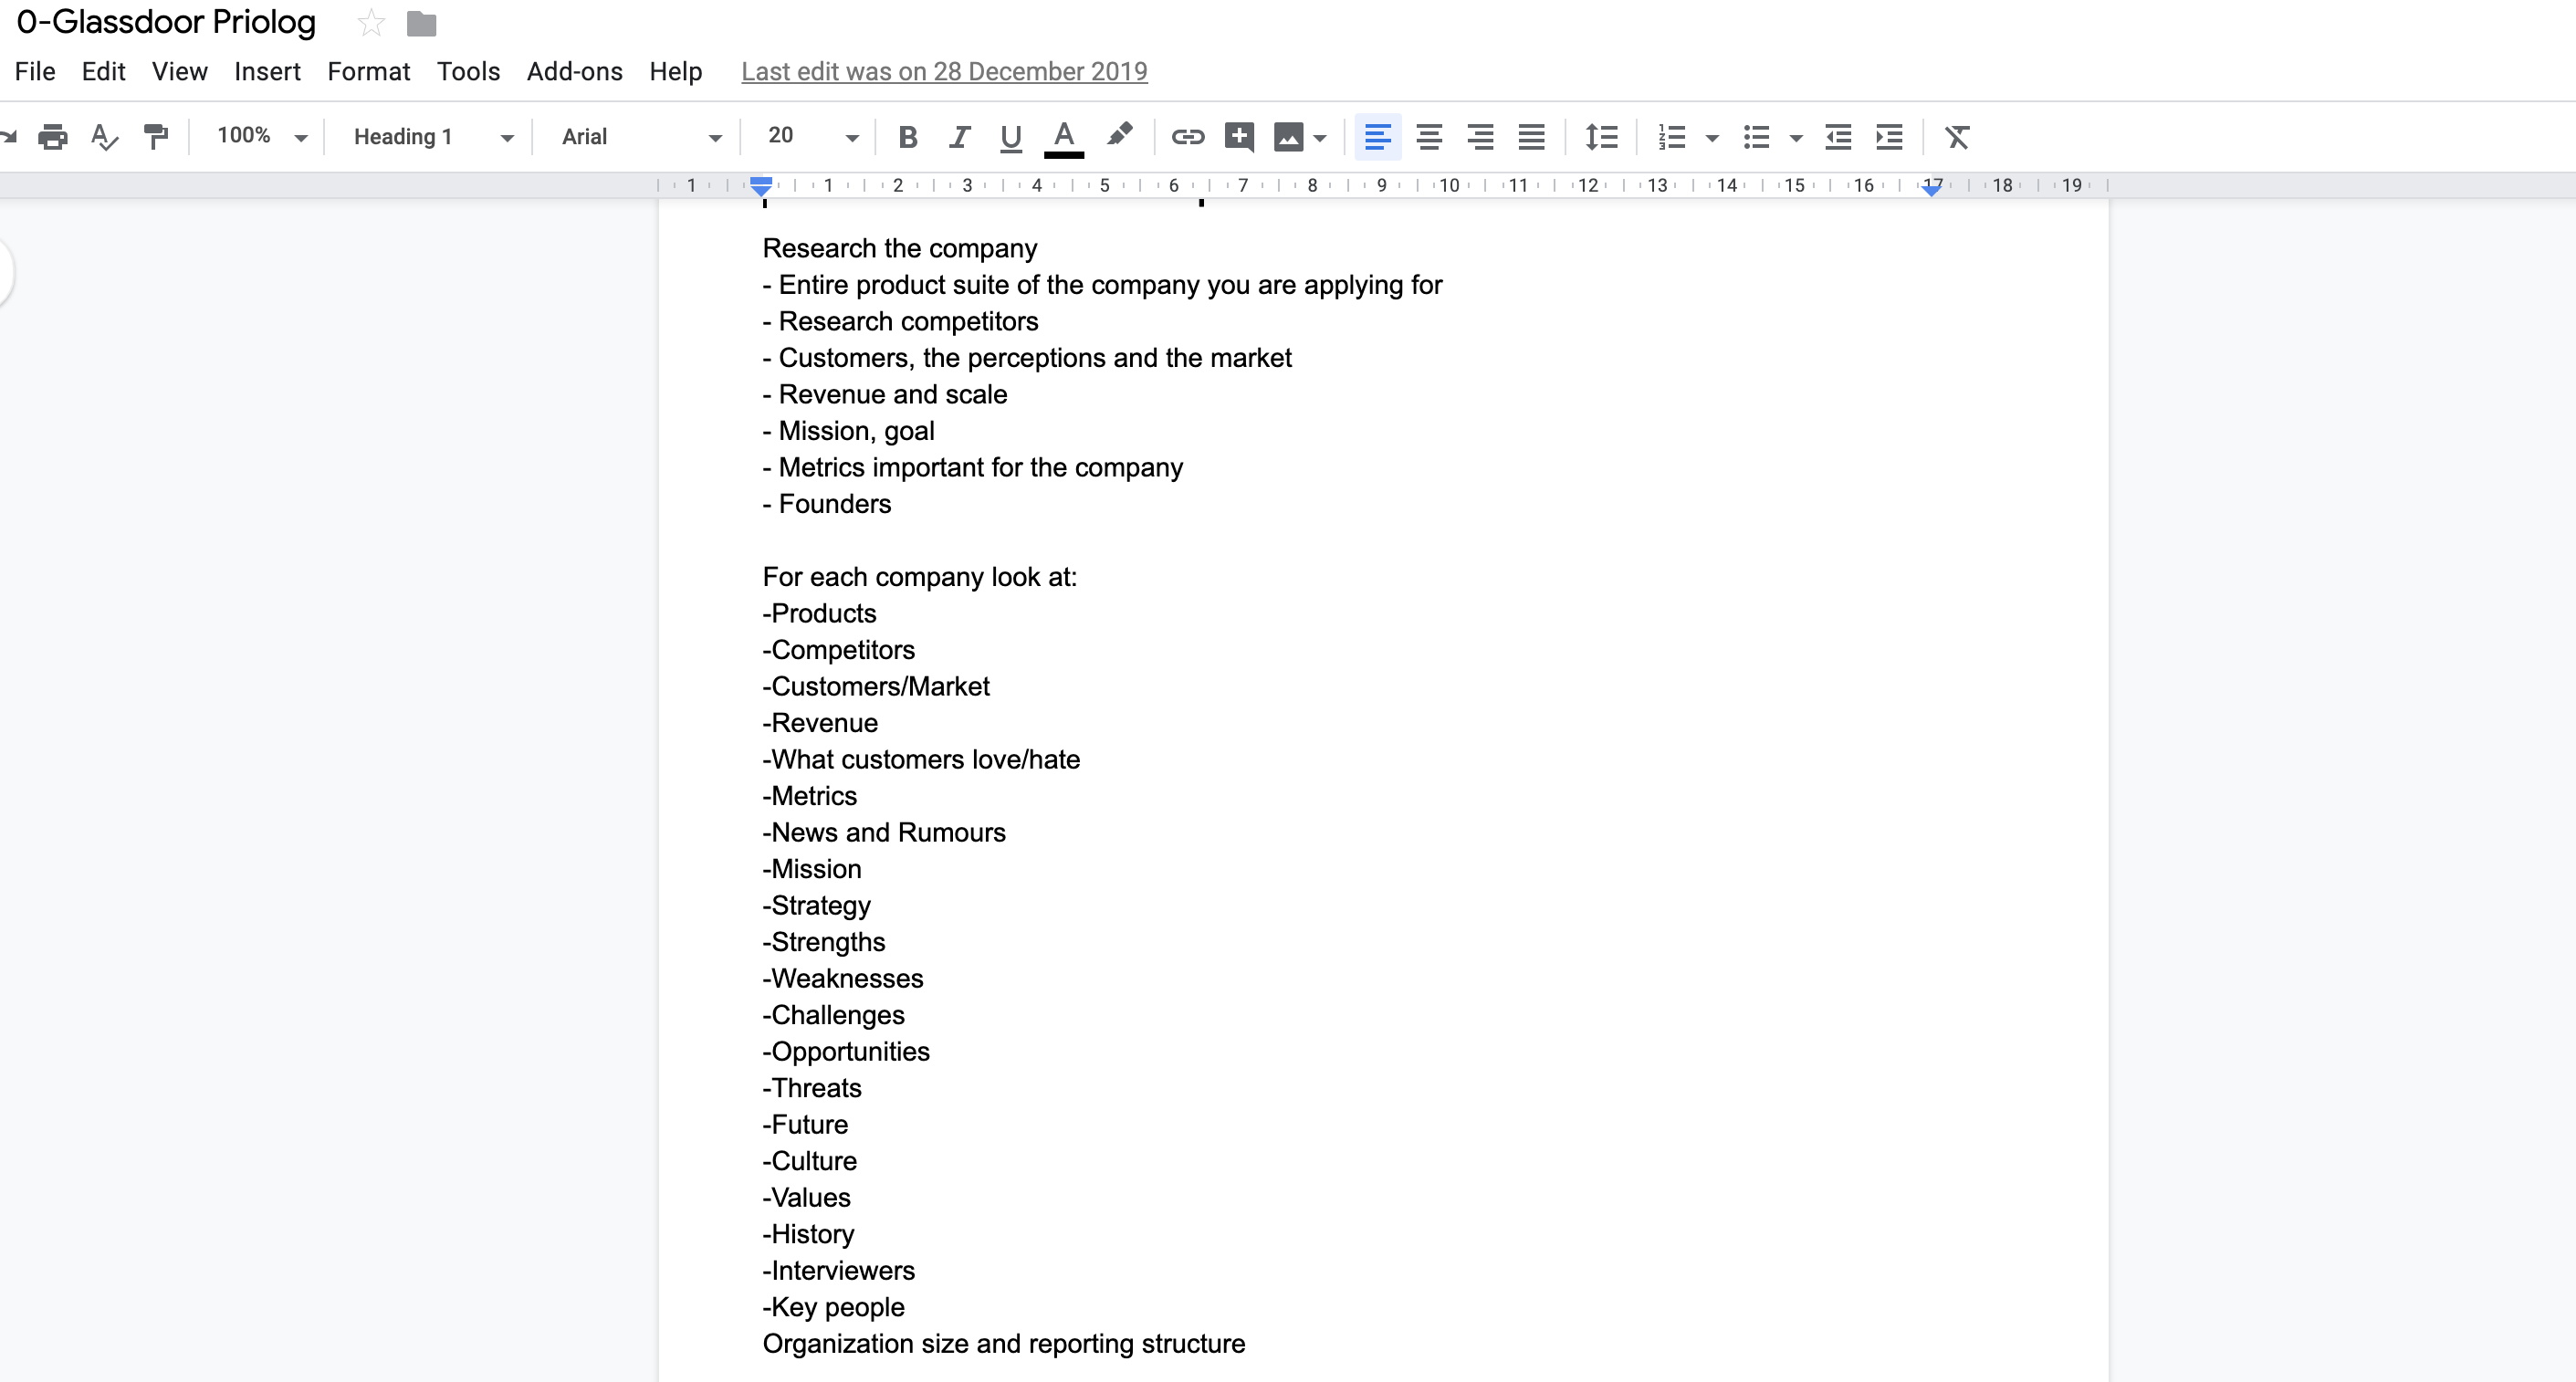
Task: Open the Format menu
Action: click(369, 72)
